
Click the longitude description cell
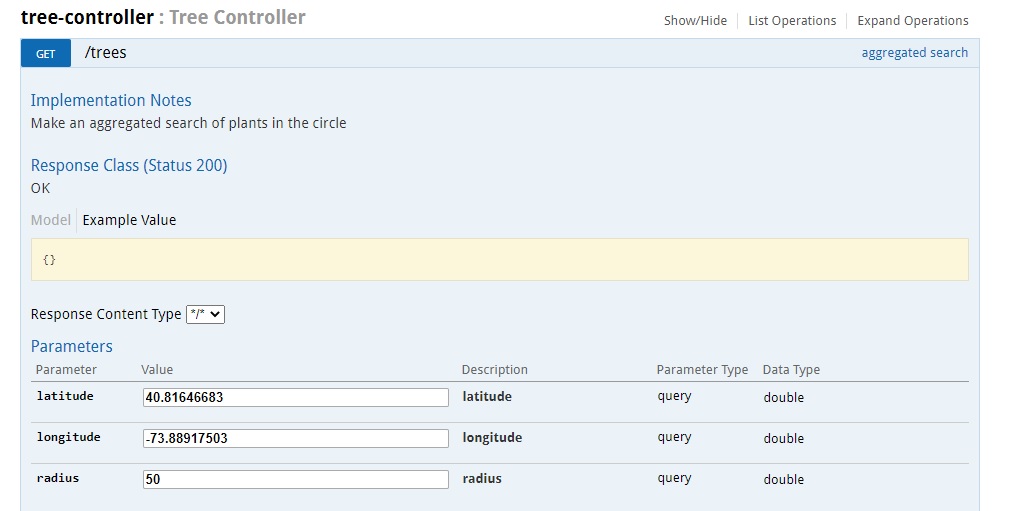tap(492, 438)
